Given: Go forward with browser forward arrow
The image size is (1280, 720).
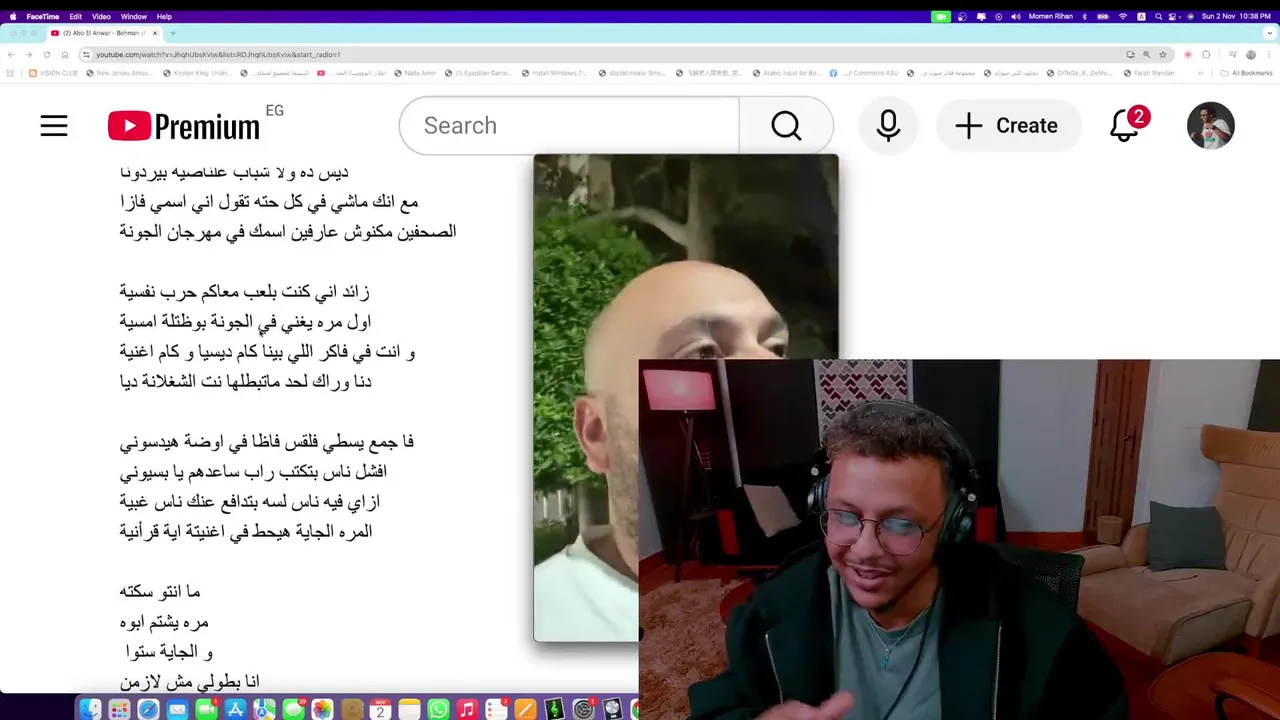Looking at the screenshot, I should point(28,54).
